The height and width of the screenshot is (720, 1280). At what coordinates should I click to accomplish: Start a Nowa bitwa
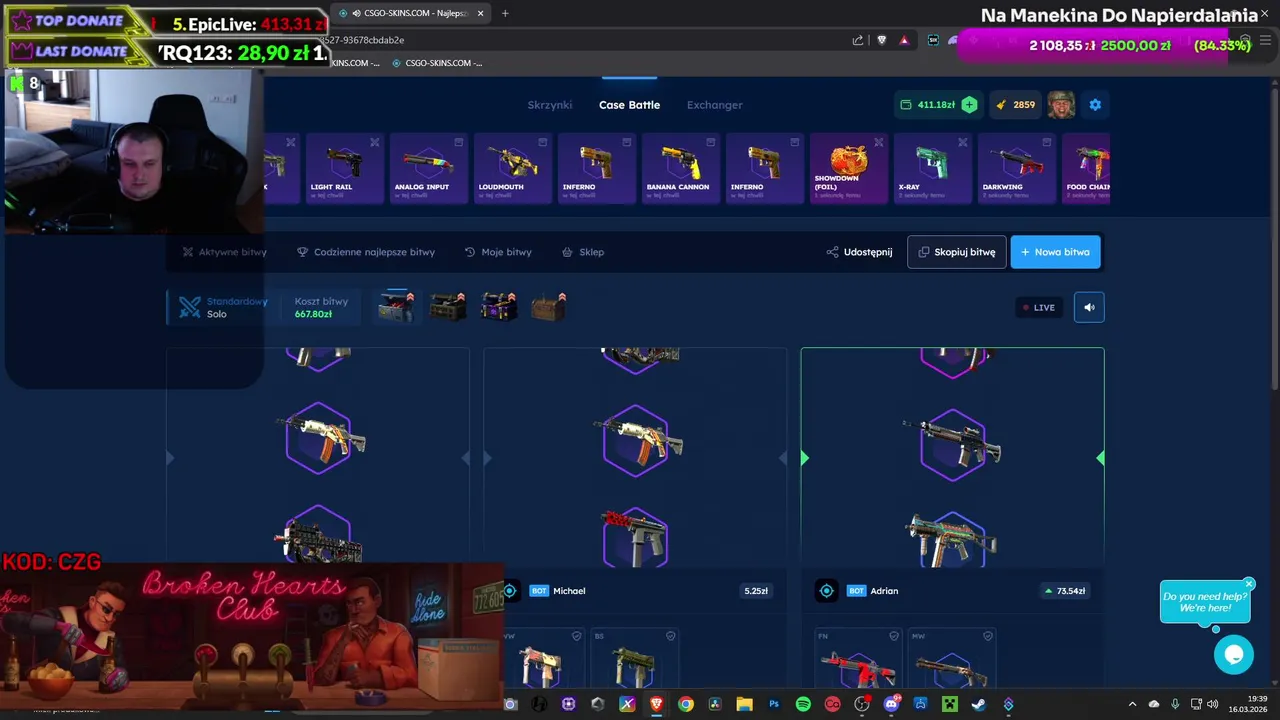click(x=1056, y=252)
